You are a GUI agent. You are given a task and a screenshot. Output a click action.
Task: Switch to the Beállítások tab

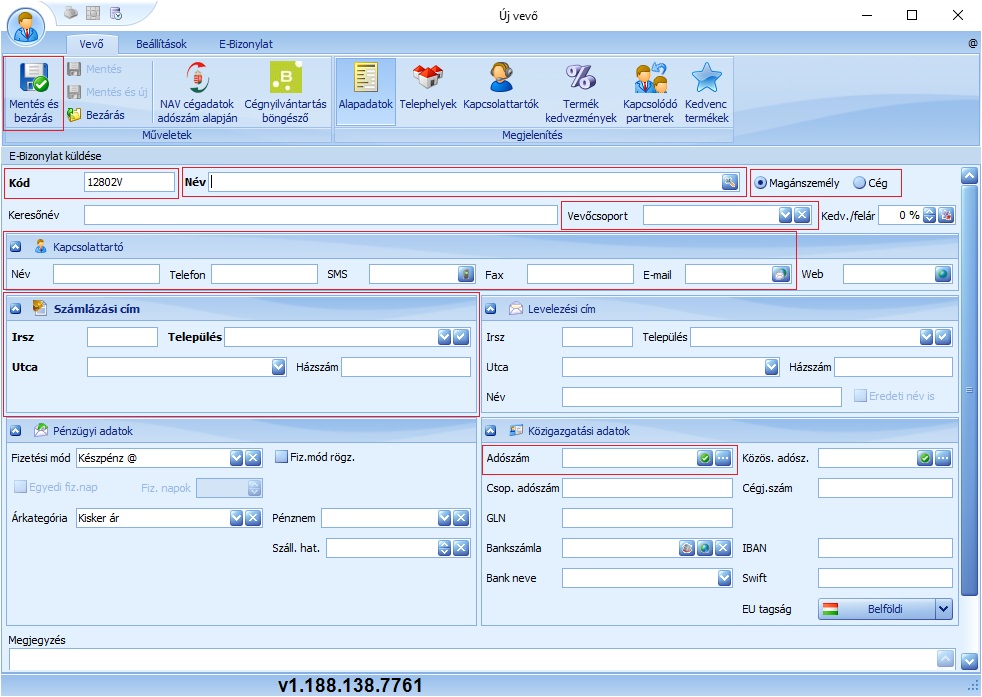click(x=163, y=44)
